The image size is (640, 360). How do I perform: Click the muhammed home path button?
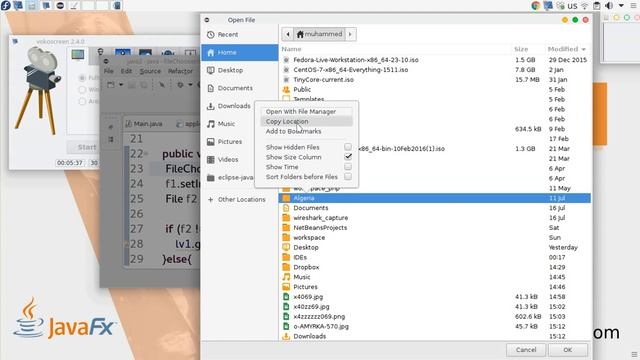coord(319,34)
